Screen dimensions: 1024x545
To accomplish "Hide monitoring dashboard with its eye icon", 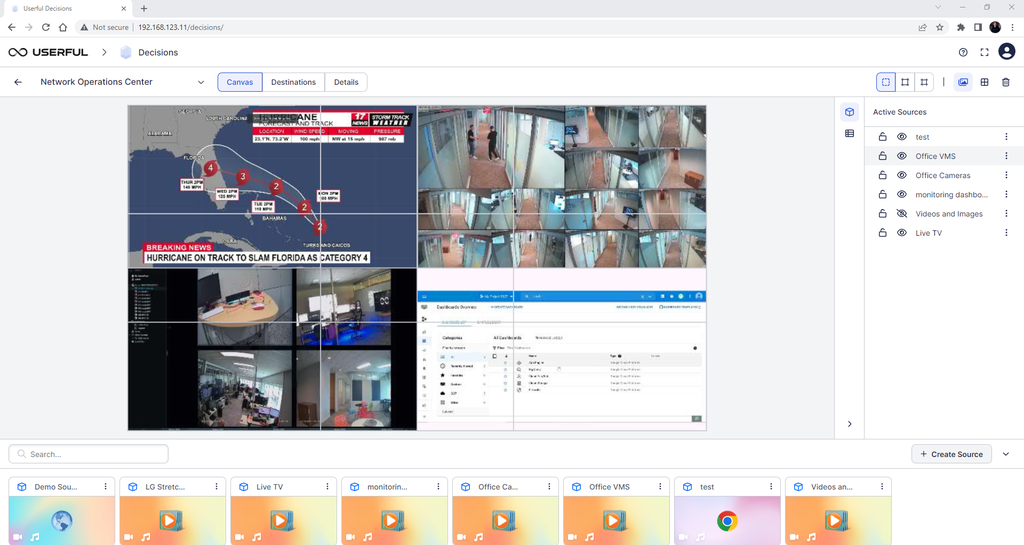I will tap(902, 195).
